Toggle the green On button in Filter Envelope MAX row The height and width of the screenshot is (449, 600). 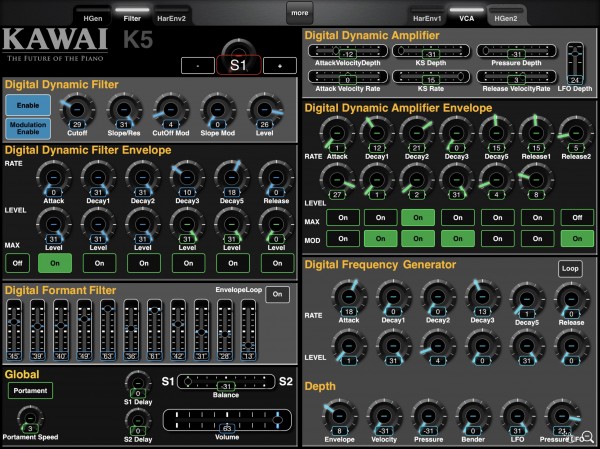tap(55, 263)
